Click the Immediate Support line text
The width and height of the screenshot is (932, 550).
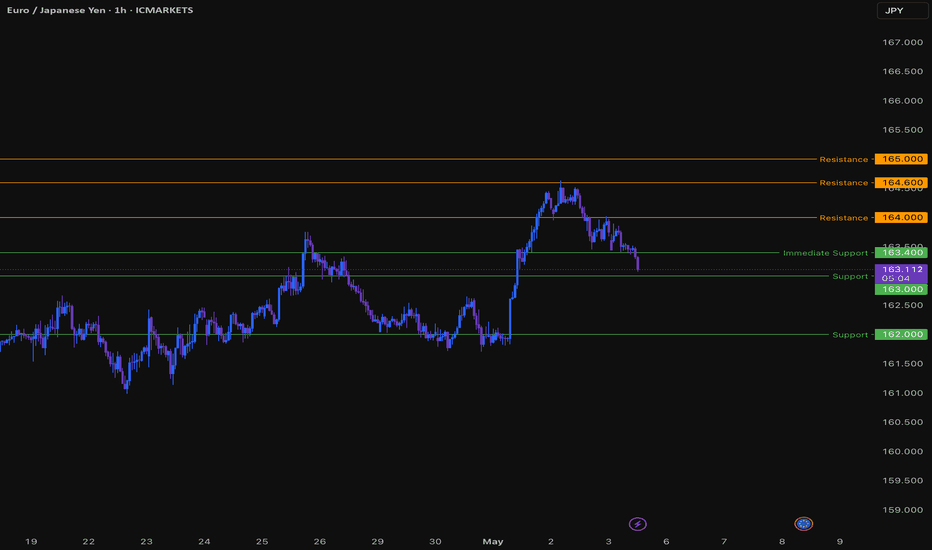point(825,253)
